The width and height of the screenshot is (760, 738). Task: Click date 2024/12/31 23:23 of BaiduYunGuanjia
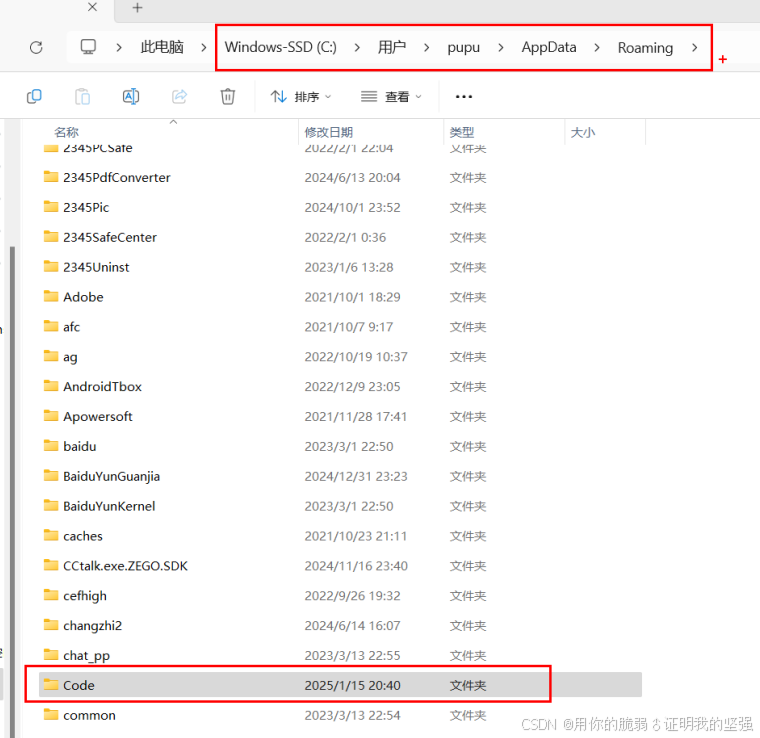coord(356,476)
